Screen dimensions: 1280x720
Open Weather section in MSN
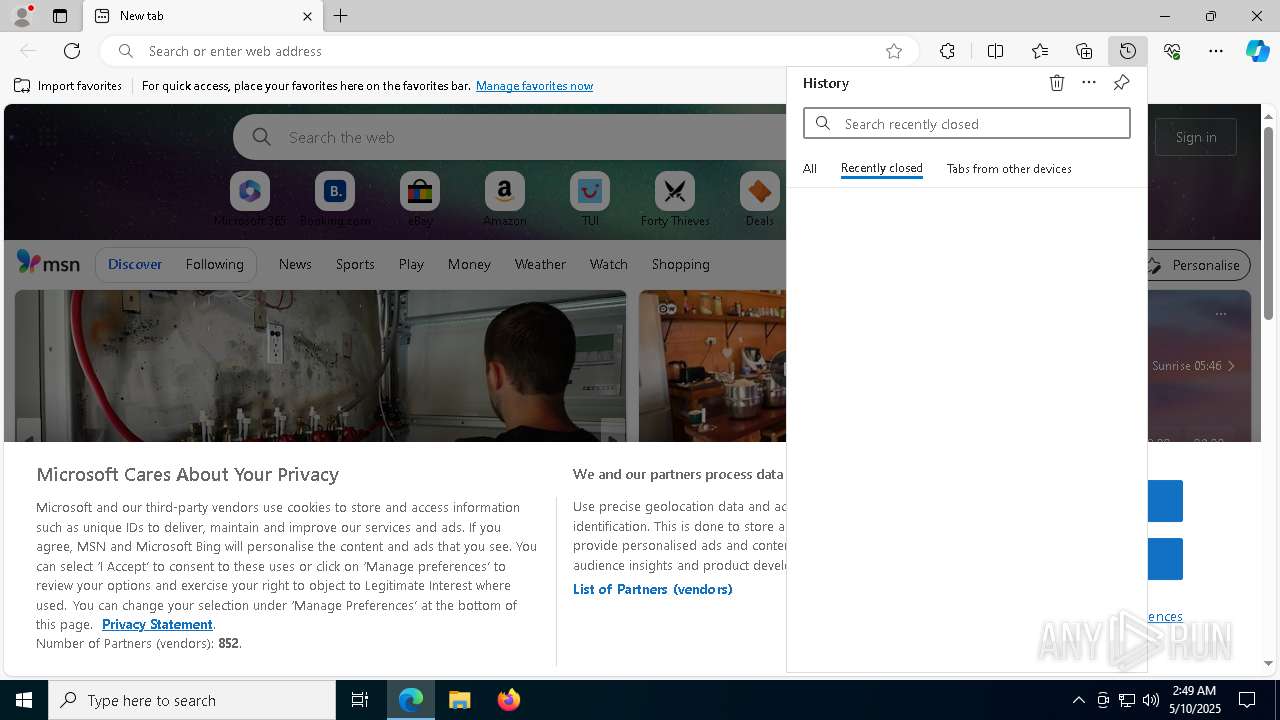(540, 264)
